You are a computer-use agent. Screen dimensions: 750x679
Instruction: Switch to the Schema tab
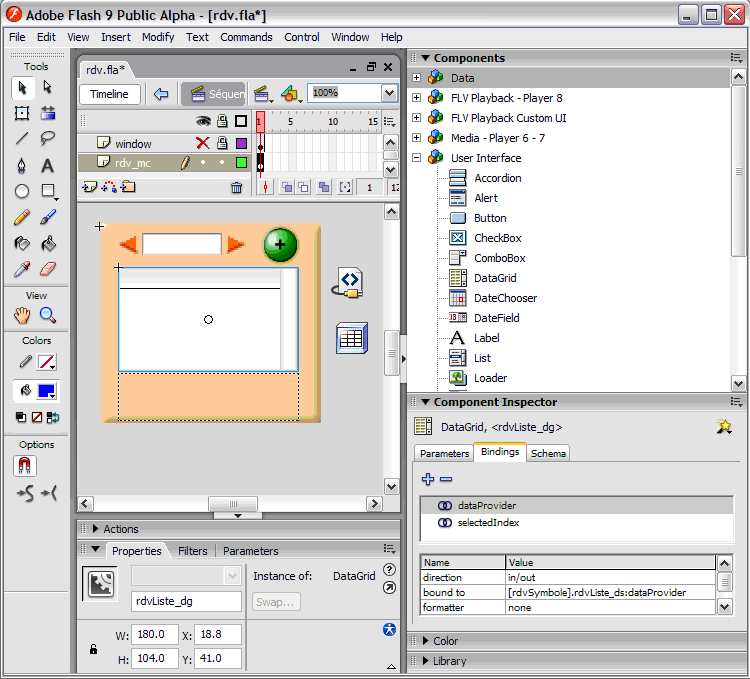pos(548,453)
